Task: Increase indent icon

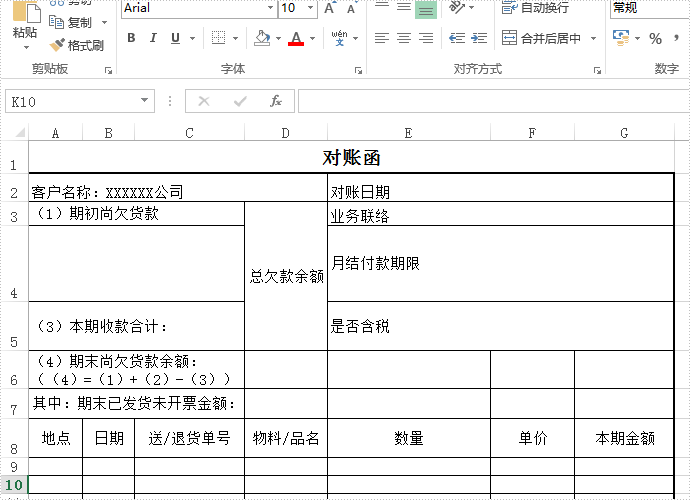Action: [479, 38]
